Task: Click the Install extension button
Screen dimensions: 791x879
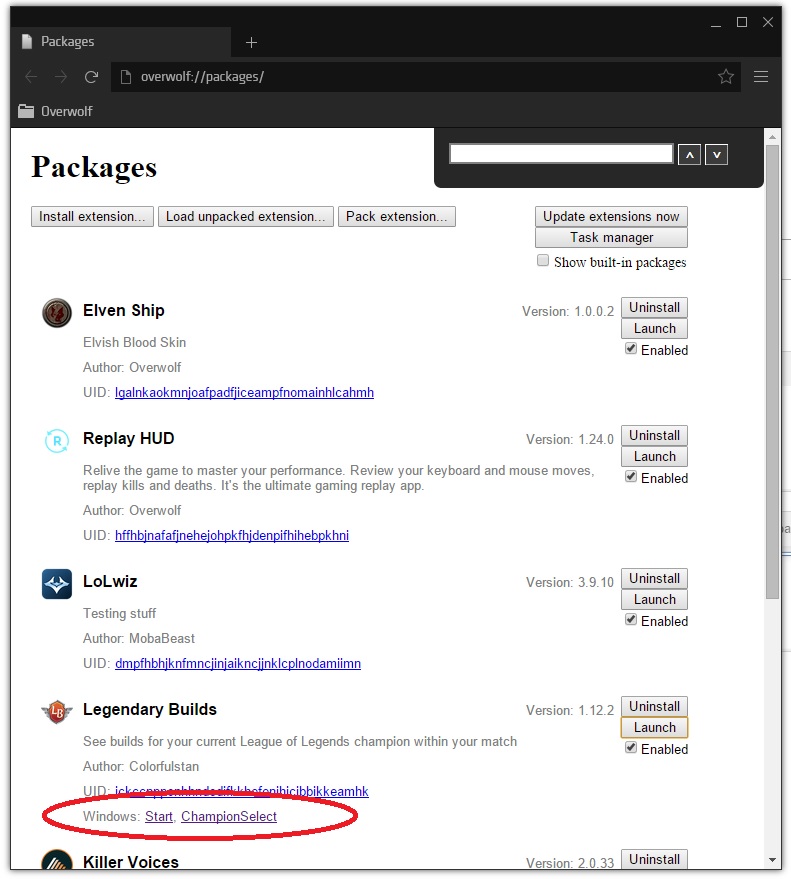Action: point(92,216)
